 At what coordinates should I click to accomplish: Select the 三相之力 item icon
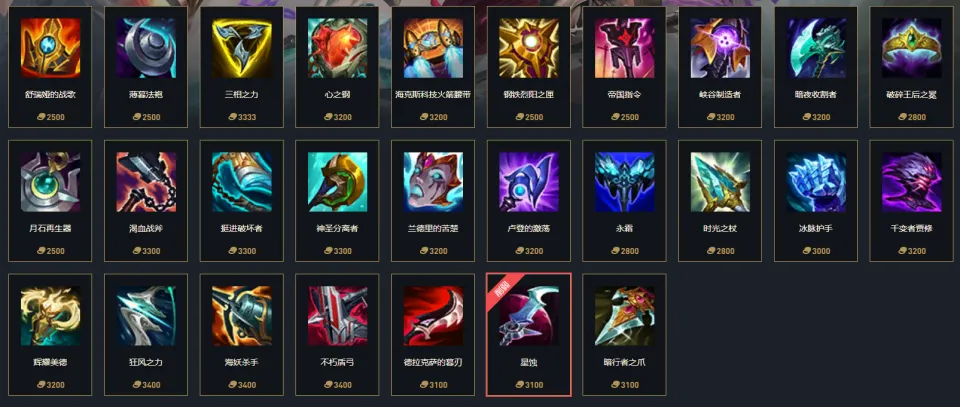[x=242, y=48]
